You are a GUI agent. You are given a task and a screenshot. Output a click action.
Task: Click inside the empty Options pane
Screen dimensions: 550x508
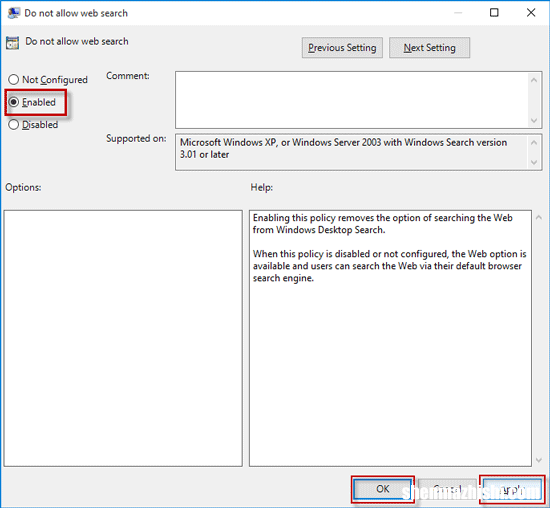tap(123, 338)
